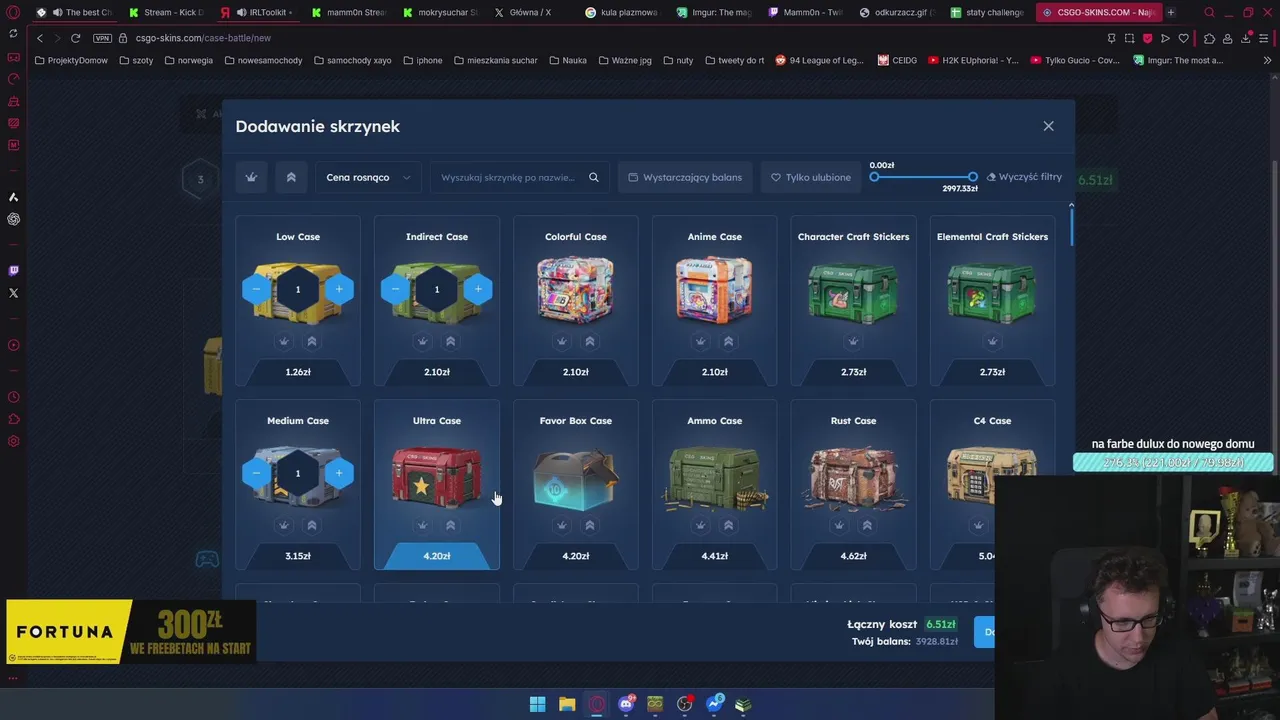
Task: Open the CEIDG bookmark
Action: (897, 60)
